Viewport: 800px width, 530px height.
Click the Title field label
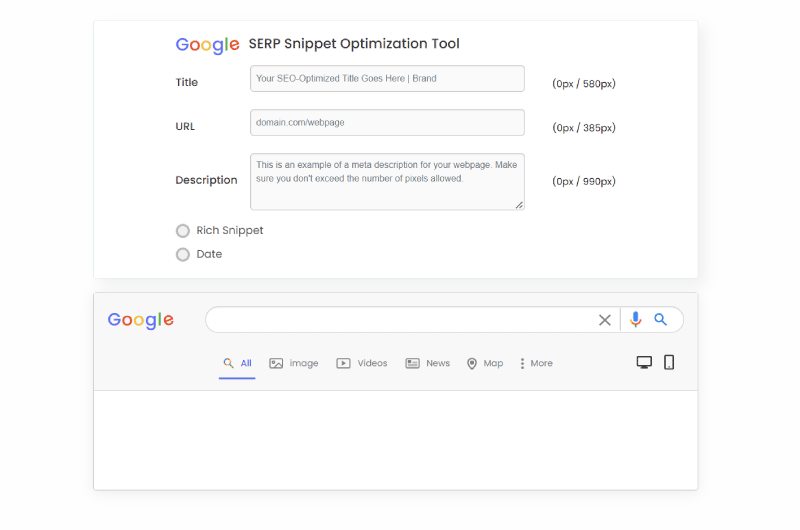point(187,82)
